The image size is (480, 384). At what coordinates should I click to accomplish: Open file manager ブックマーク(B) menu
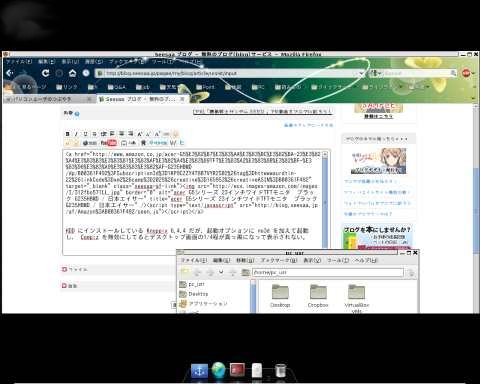pos(279,260)
